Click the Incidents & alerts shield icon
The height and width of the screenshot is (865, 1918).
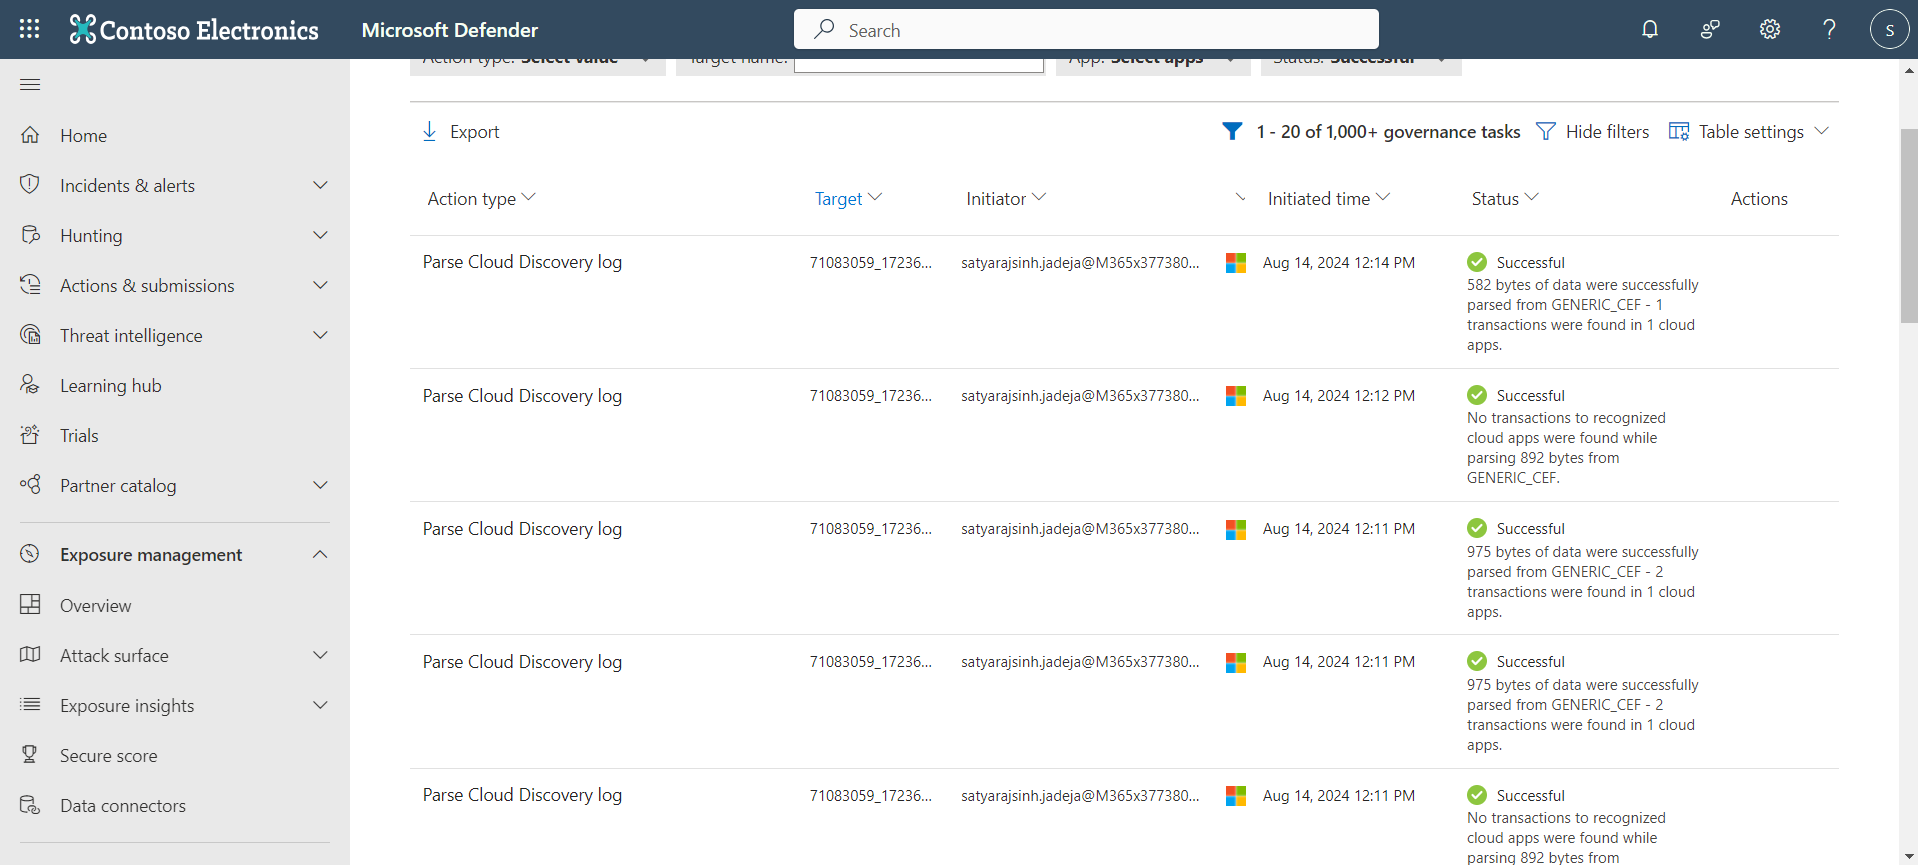point(30,184)
